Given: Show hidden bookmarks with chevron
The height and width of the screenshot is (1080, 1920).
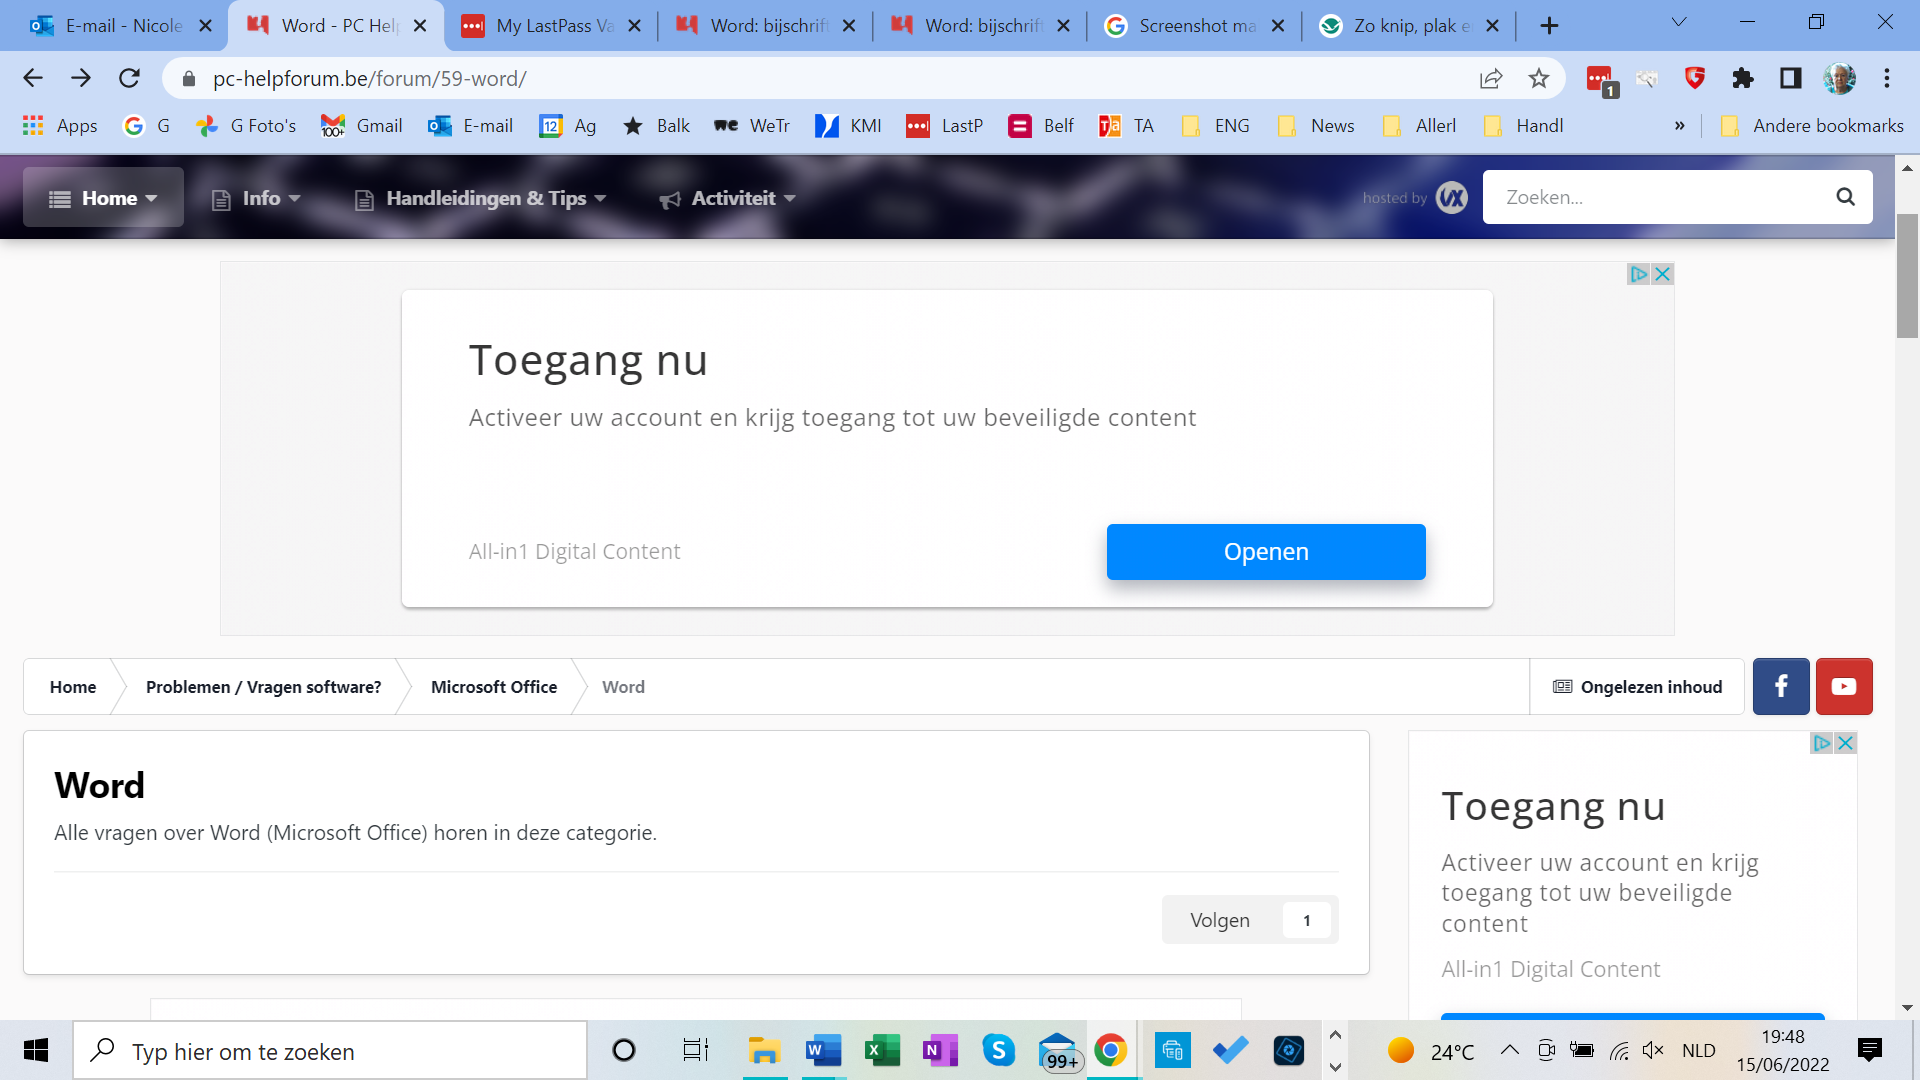Looking at the screenshot, I should 1679,126.
